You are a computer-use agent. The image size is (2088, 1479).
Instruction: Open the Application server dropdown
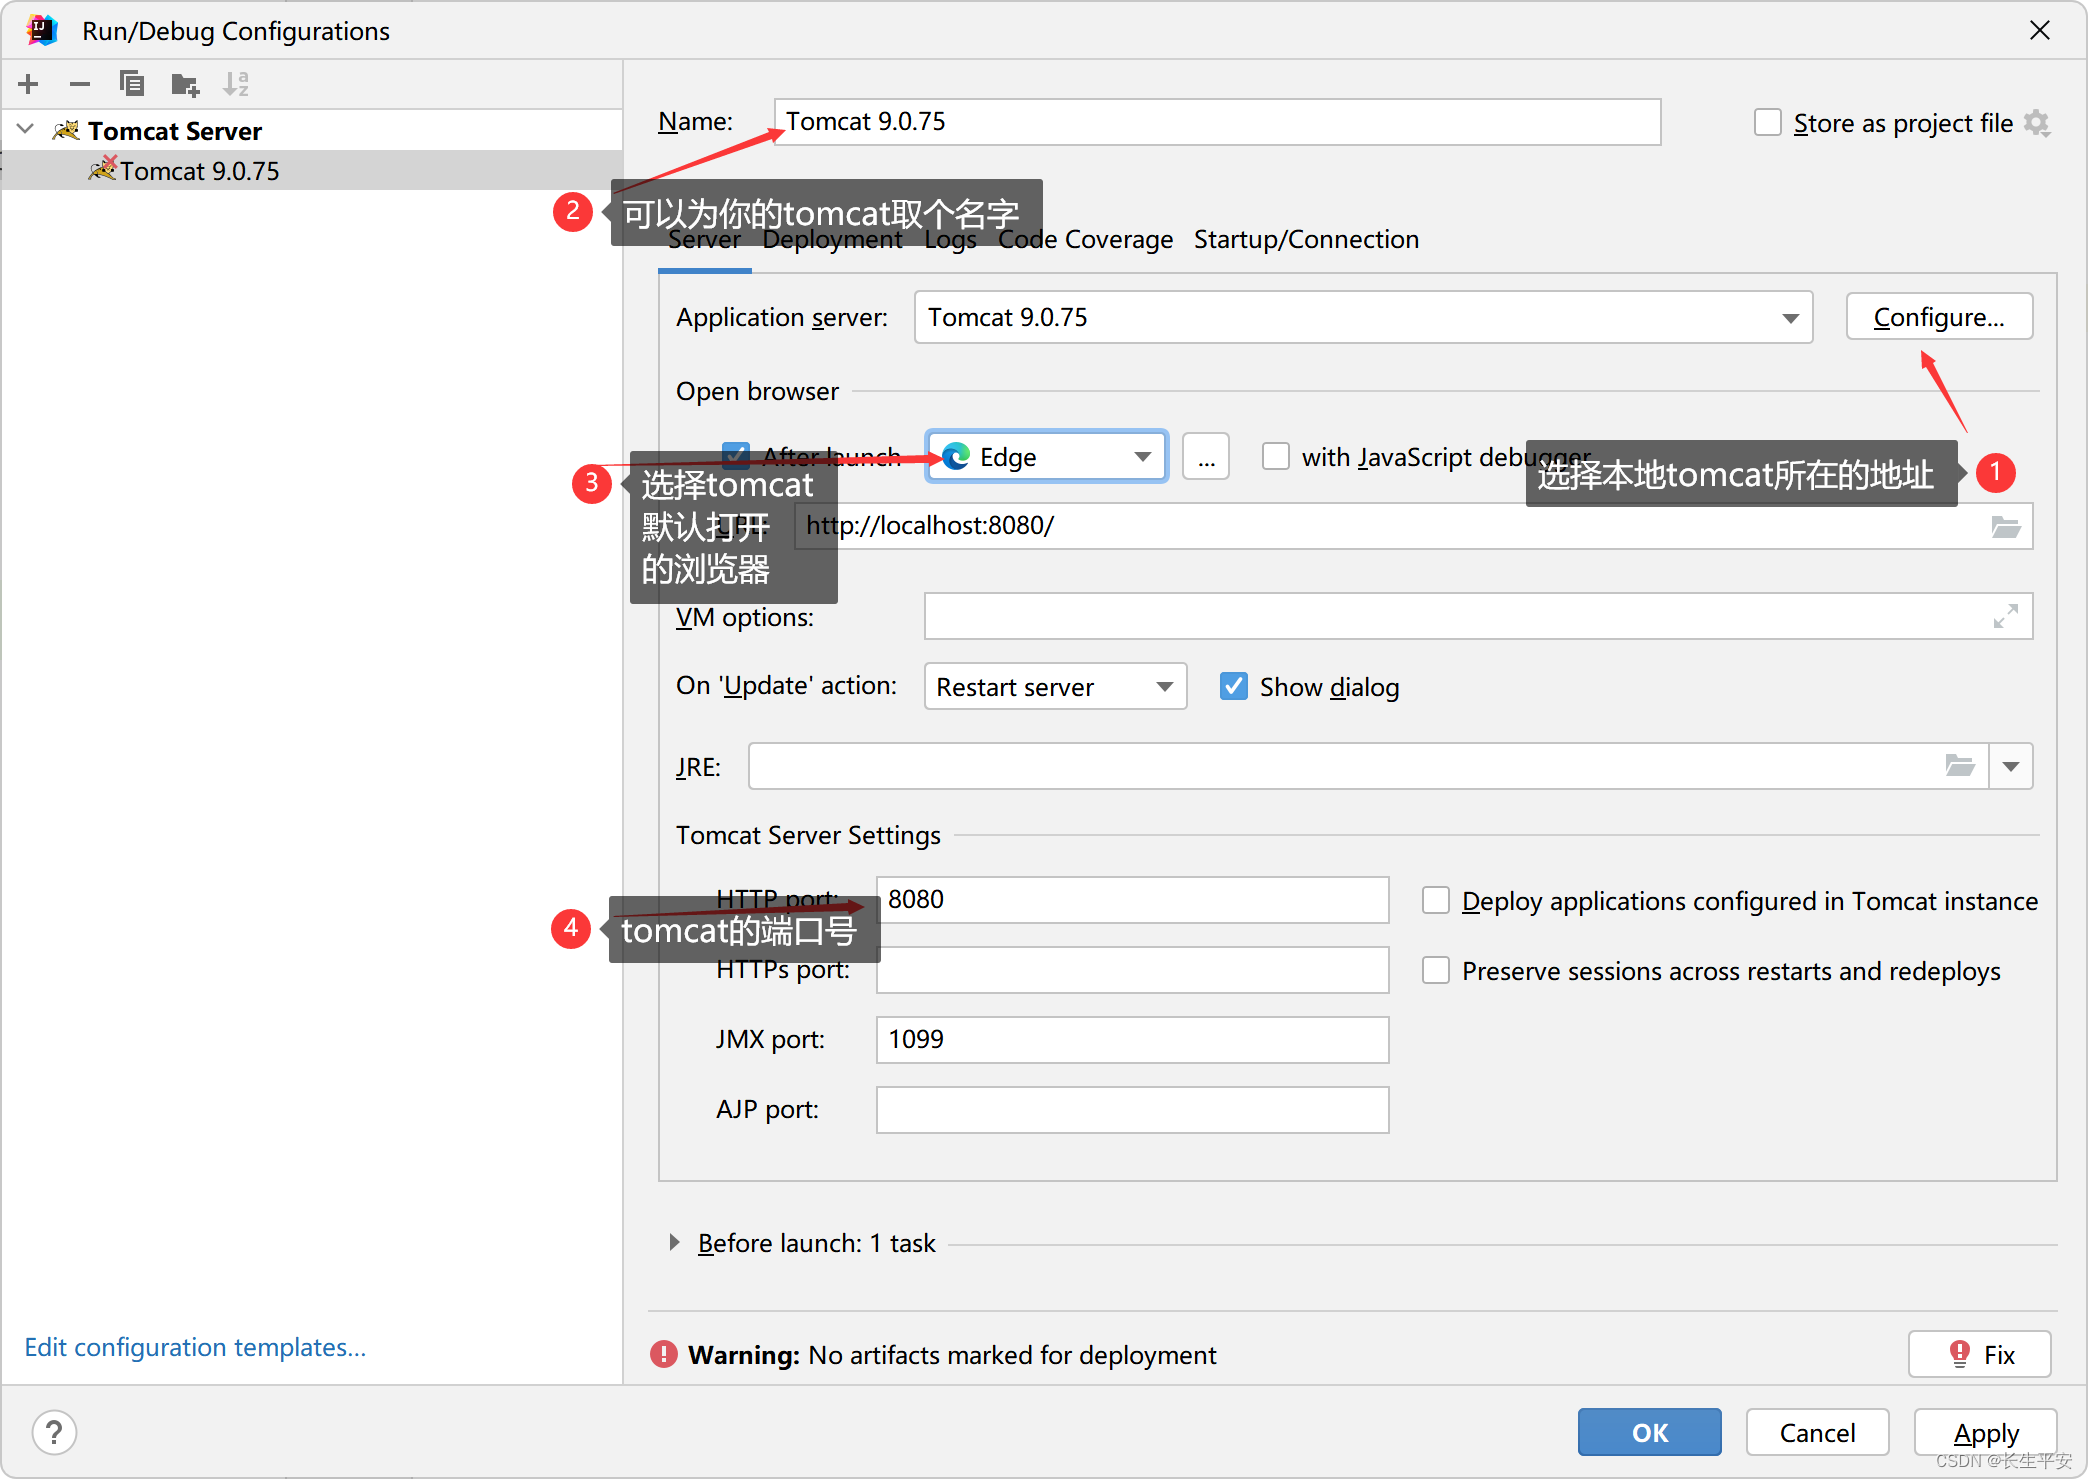1363,318
